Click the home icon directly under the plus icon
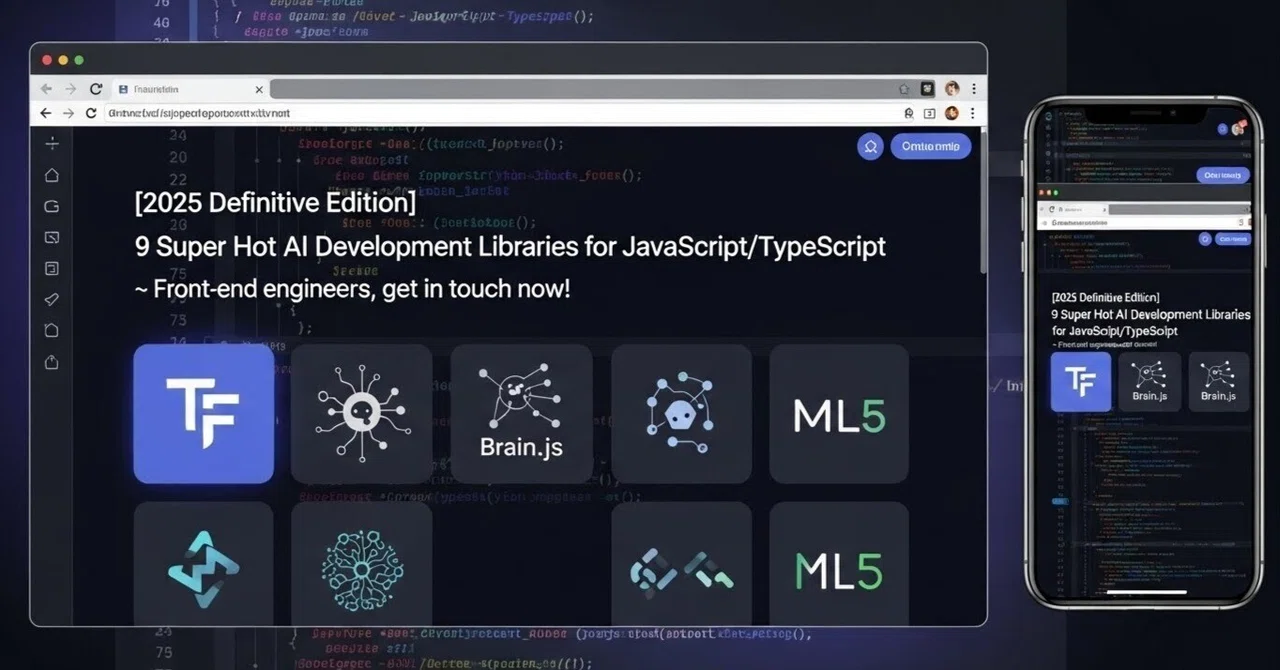 click(x=52, y=175)
